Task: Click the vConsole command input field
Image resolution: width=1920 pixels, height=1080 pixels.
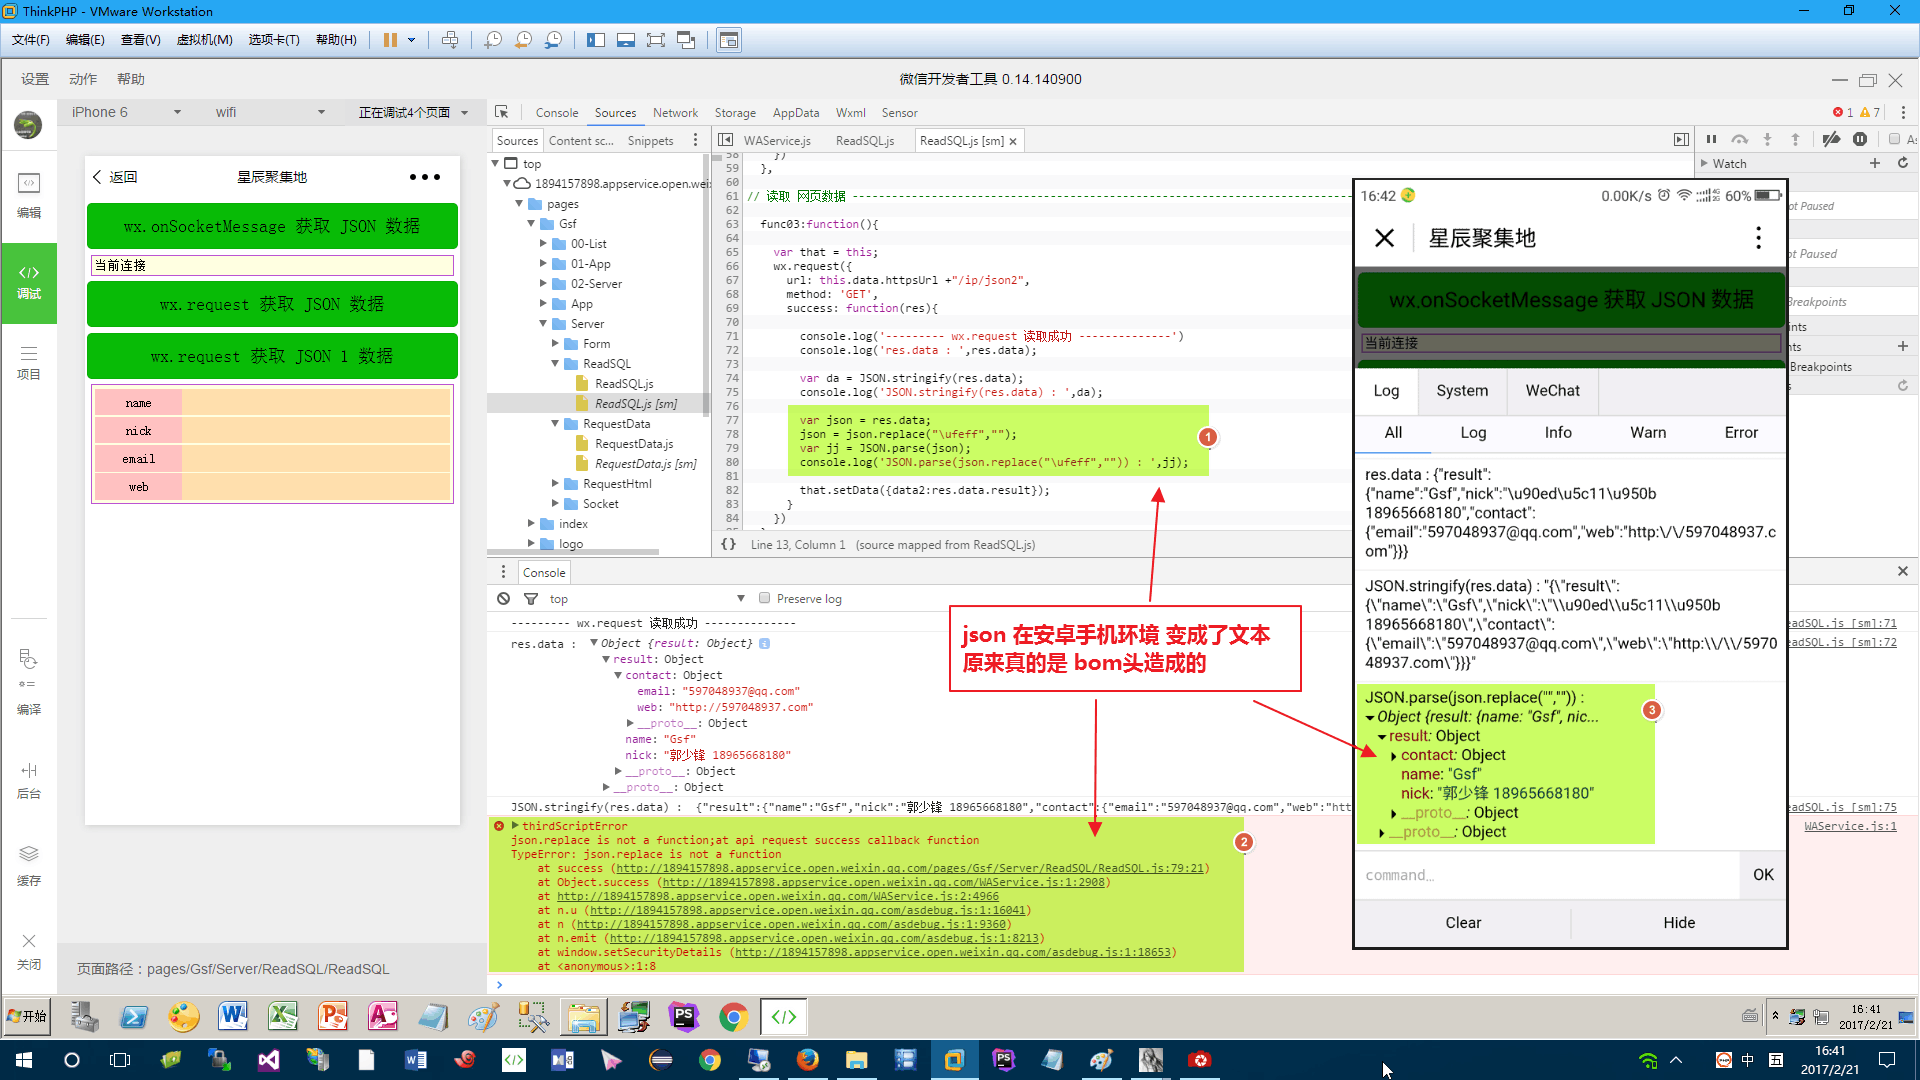Action: tap(1548, 875)
